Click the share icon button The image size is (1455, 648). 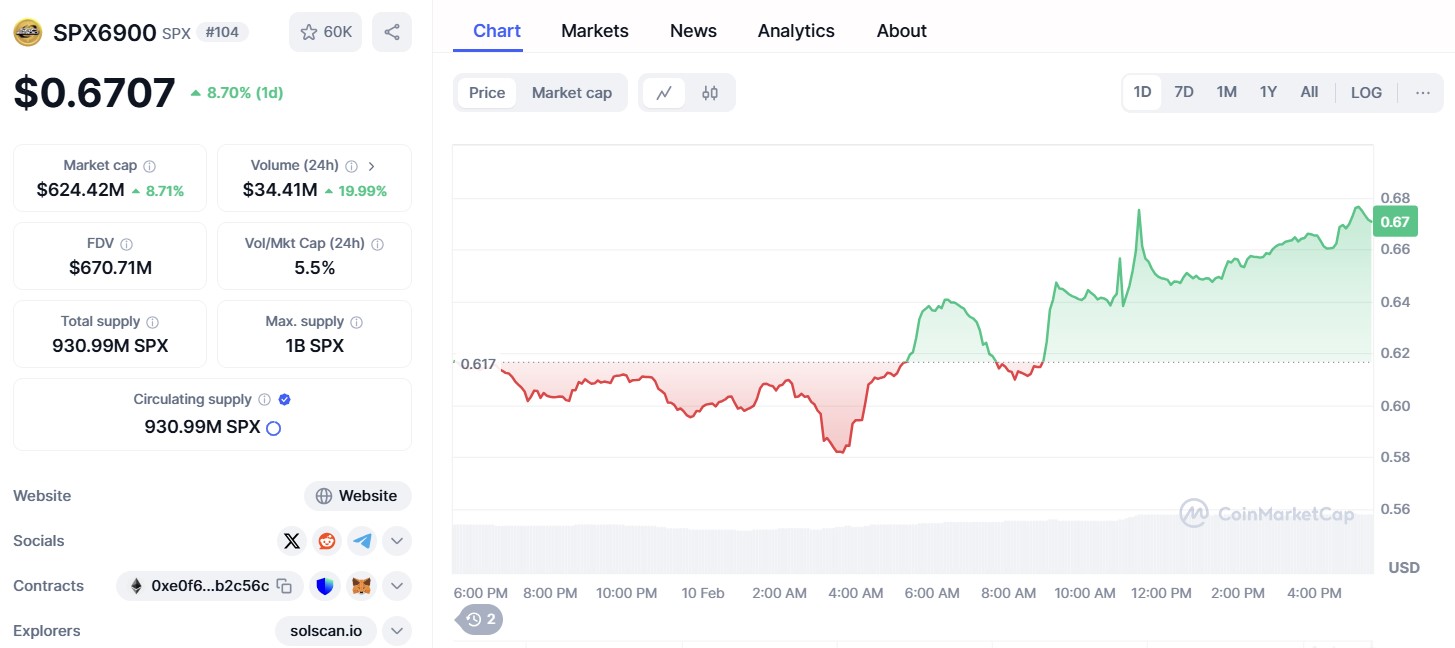(392, 32)
